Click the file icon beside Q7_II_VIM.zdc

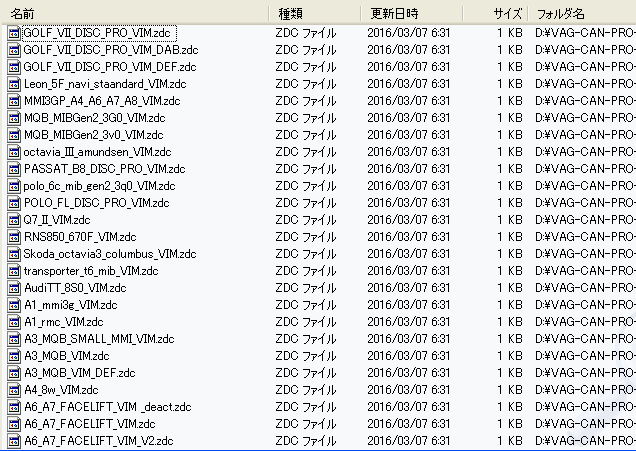click(x=14, y=220)
